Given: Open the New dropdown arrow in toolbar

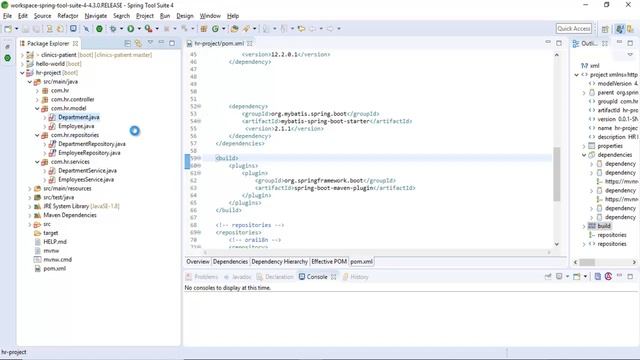Looking at the screenshot, I should (x=16, y=29).
